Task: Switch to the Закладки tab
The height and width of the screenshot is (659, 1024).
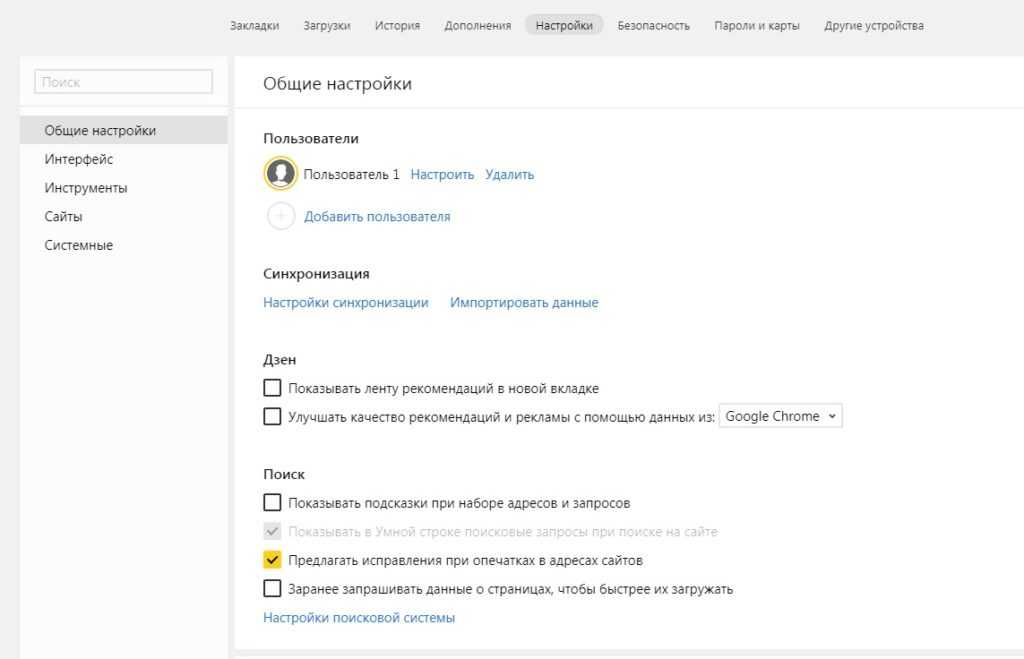Action: click(254, 26)
